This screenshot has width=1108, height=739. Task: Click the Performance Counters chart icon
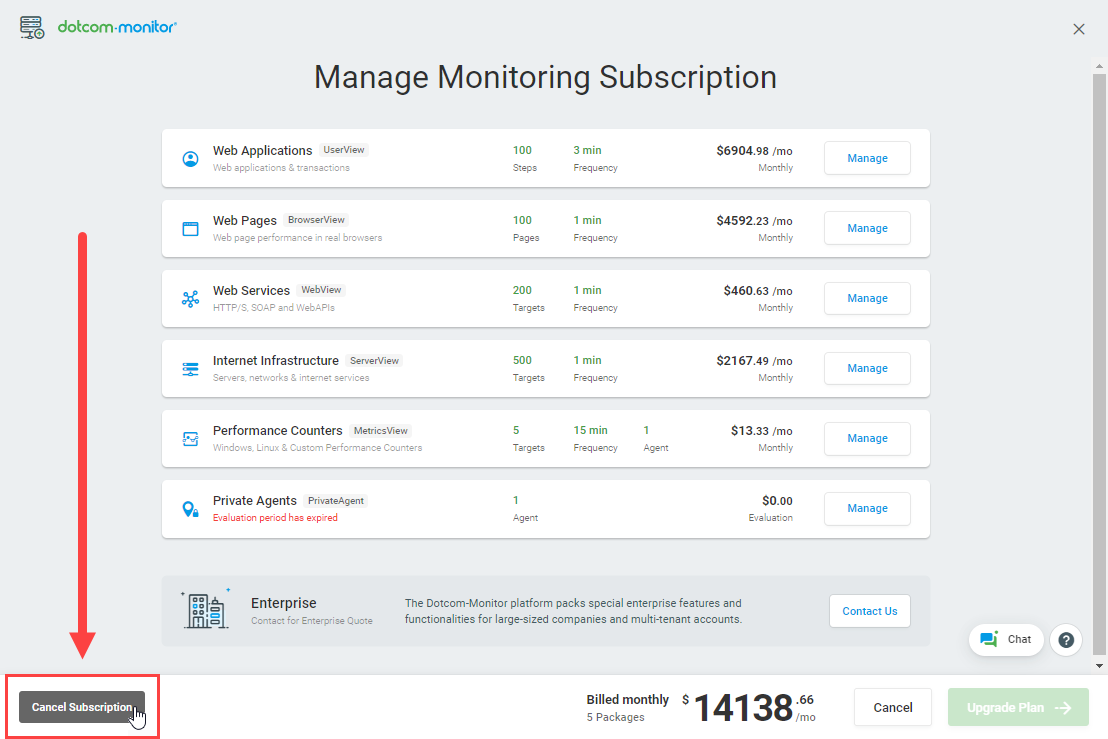point(190,439)
